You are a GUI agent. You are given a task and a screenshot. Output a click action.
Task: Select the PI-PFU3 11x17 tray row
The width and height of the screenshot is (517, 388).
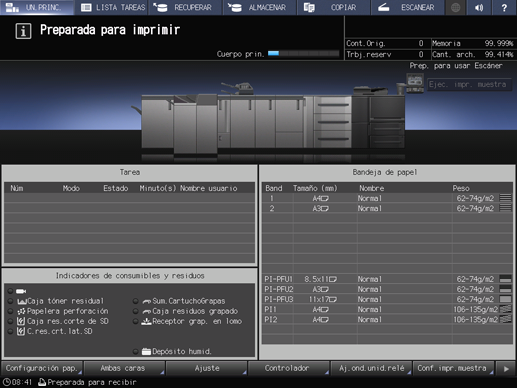pyautogui.click(x=387, y=299)
